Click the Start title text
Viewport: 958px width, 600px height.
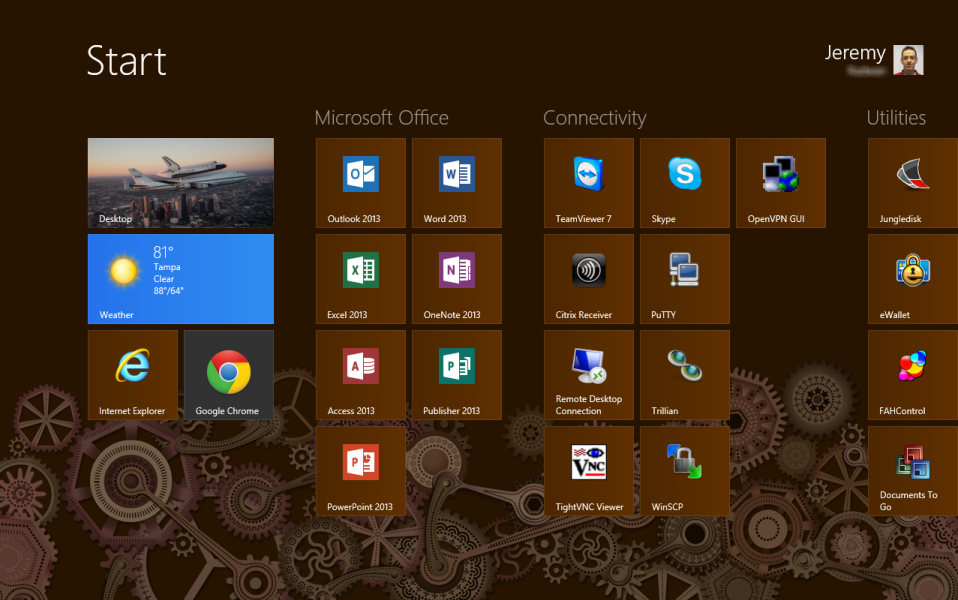[126, 61]
